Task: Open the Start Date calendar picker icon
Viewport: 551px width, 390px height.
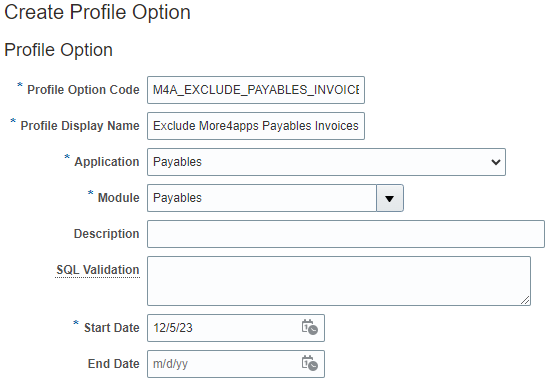Action: (x=310, y=327)
